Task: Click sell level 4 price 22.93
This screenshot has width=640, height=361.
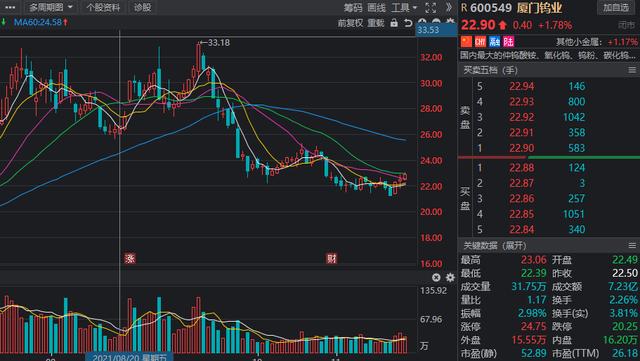Action: 521,101
